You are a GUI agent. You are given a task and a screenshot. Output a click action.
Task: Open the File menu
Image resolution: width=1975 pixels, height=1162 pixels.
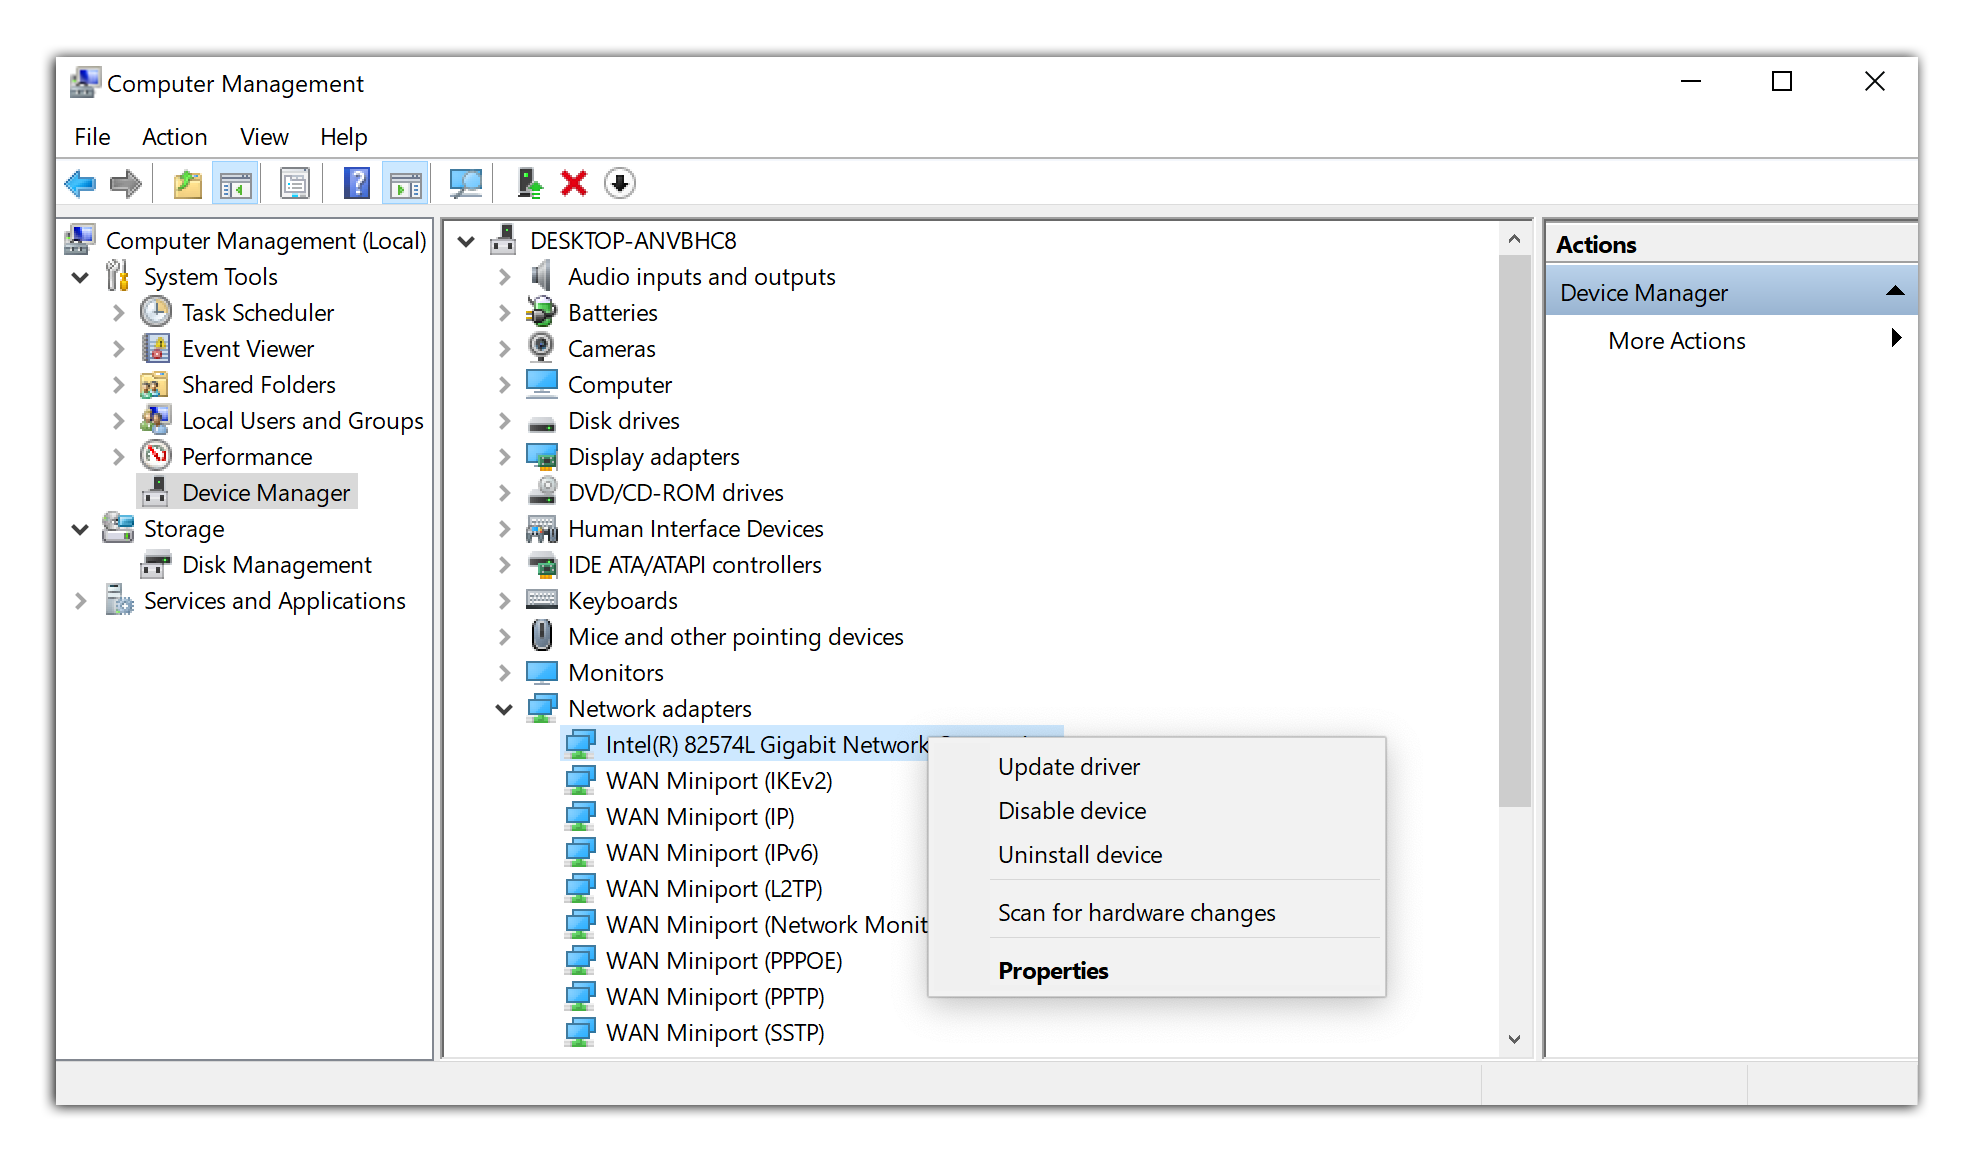pyautogui.click(x=92, y=136)
